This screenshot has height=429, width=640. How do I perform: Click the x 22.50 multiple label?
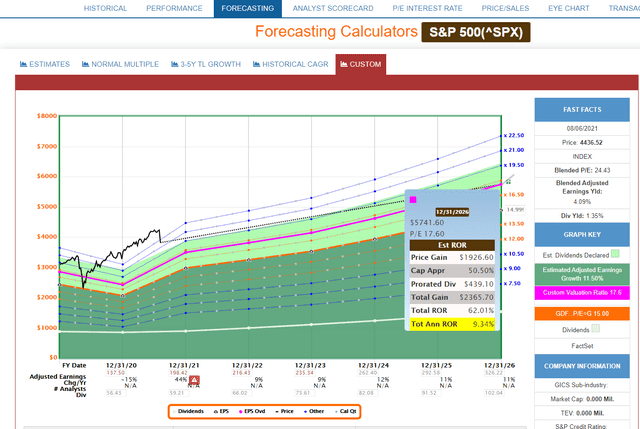tap(514, 135)
